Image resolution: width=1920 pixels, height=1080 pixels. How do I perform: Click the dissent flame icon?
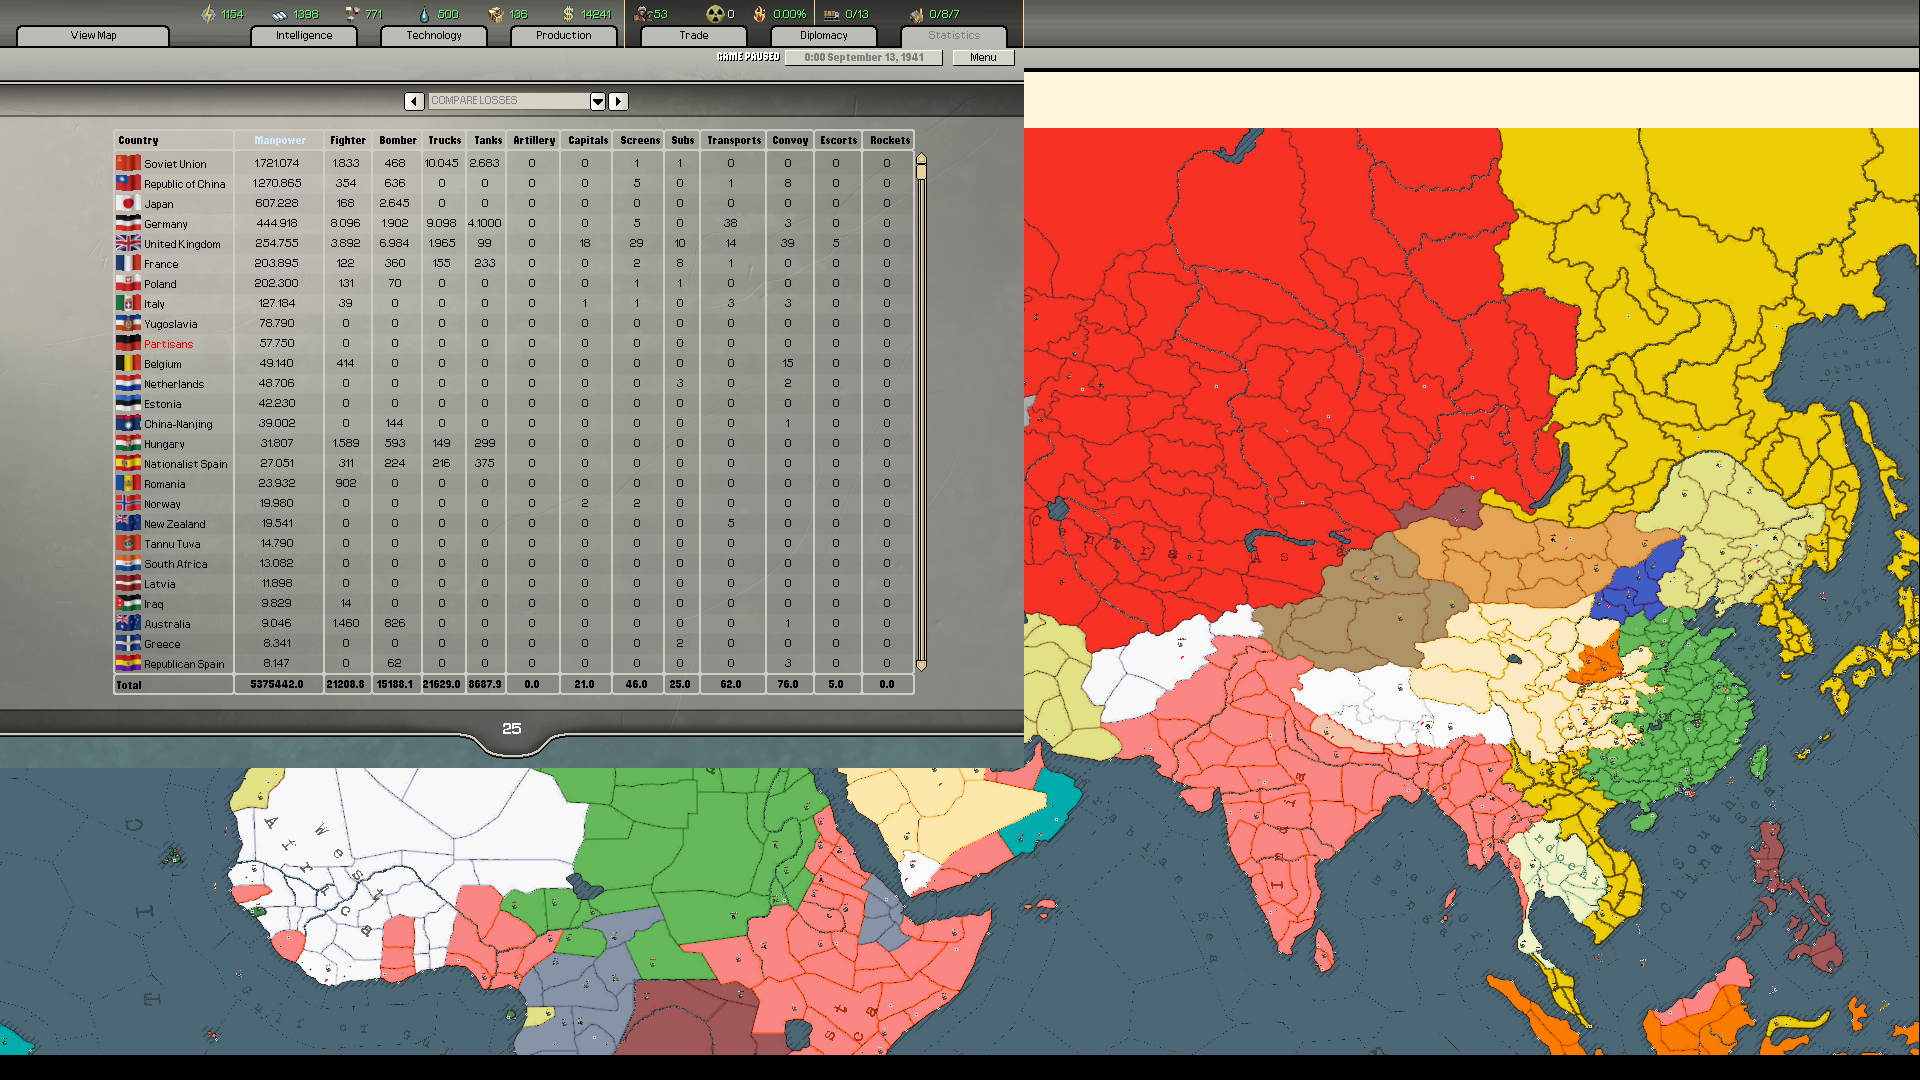point(759,14)
